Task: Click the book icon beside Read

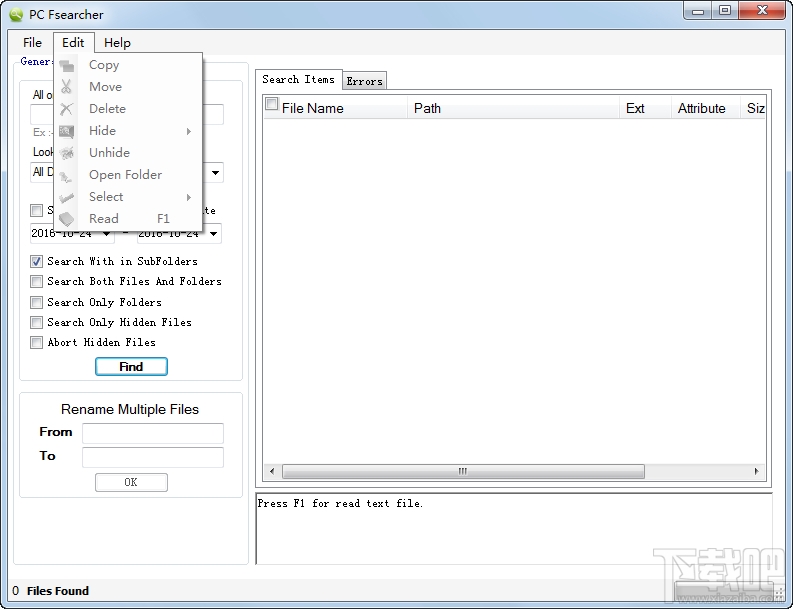Action: pyautogui.click(x=66, y=219)
